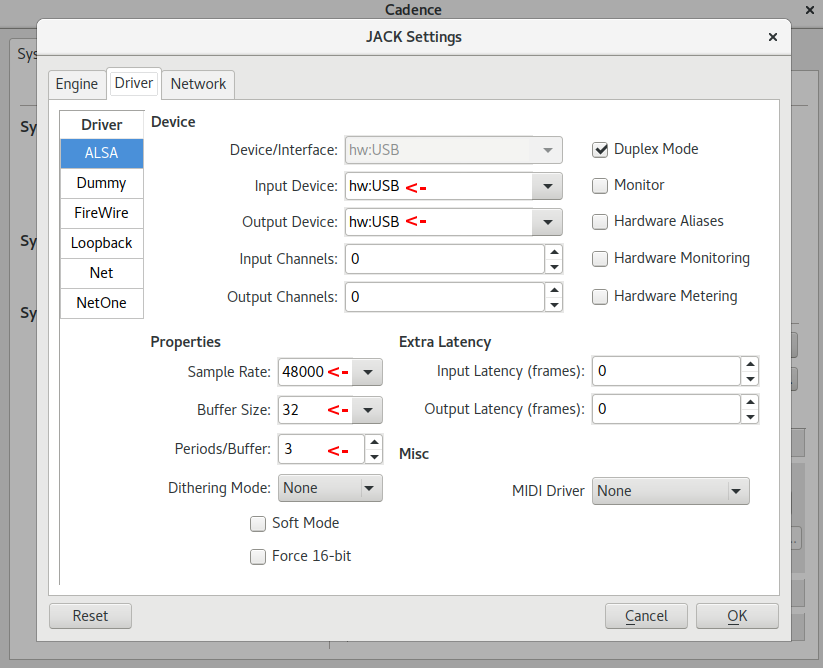The width and height of the screenshot is (823, 668).
Task: Select the NetOne driver
Action: pos(101,303)
